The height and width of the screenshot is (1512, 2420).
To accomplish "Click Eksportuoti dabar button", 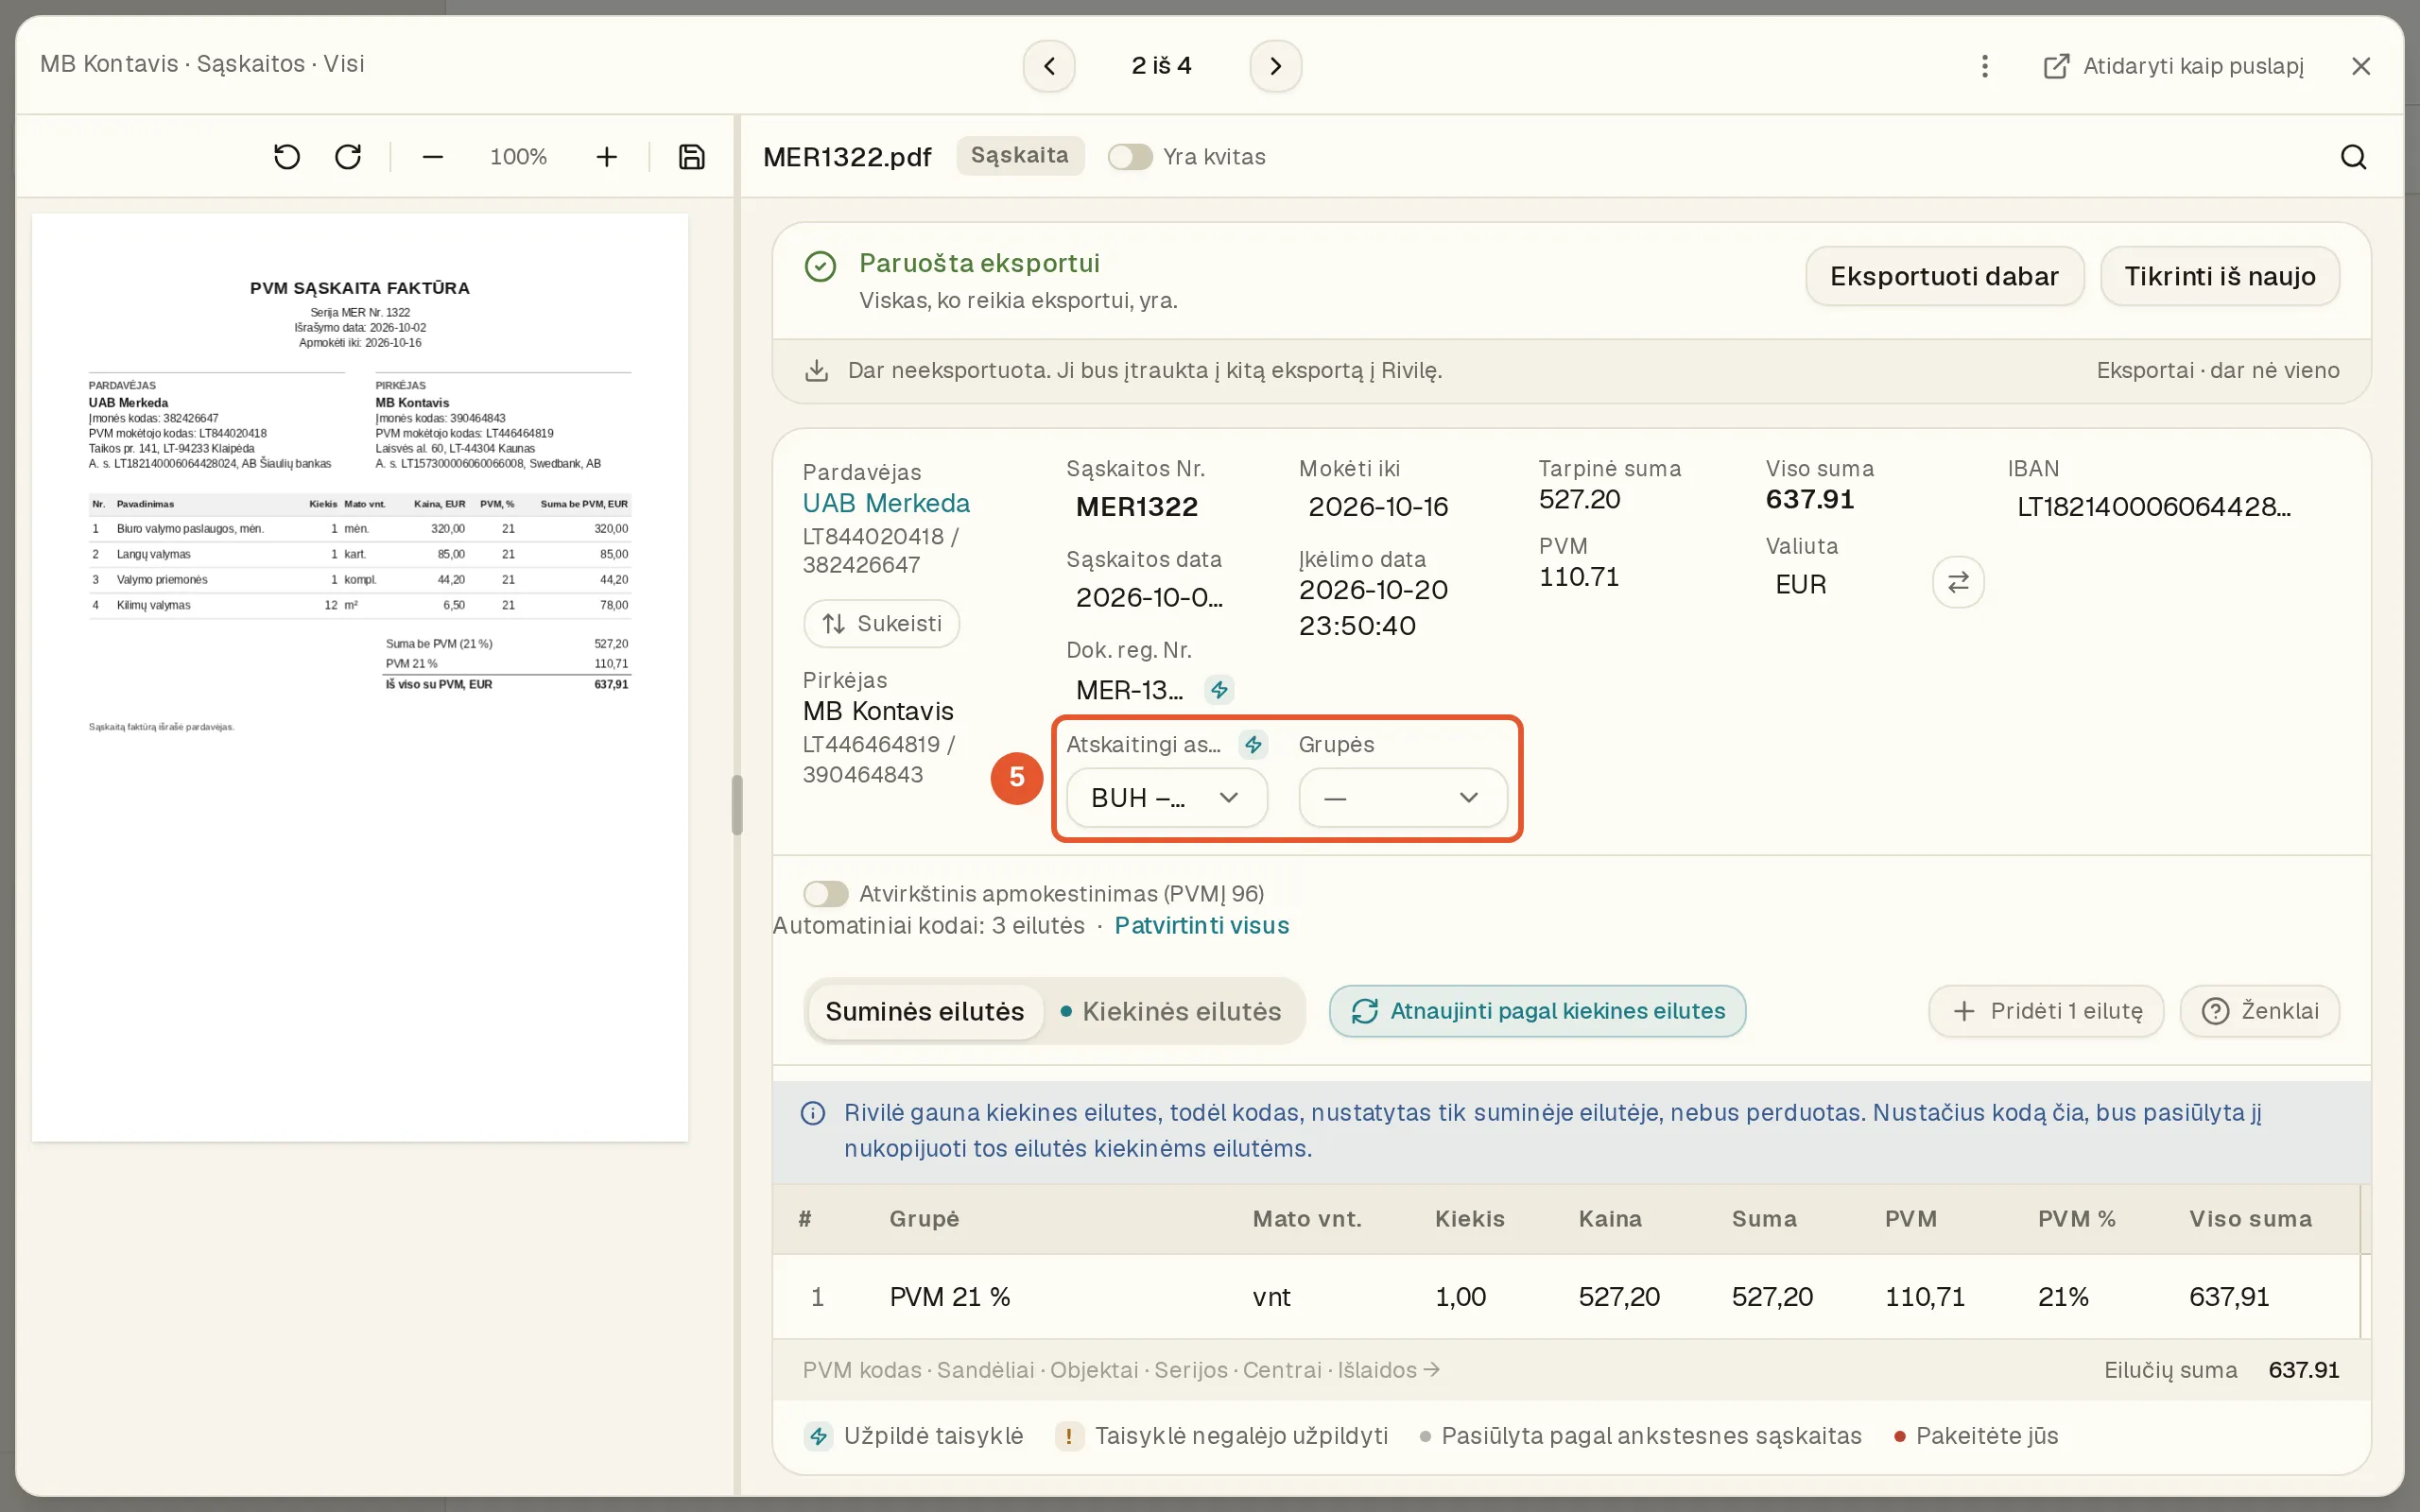I will pyautogui.click(x=1944, y=276).
